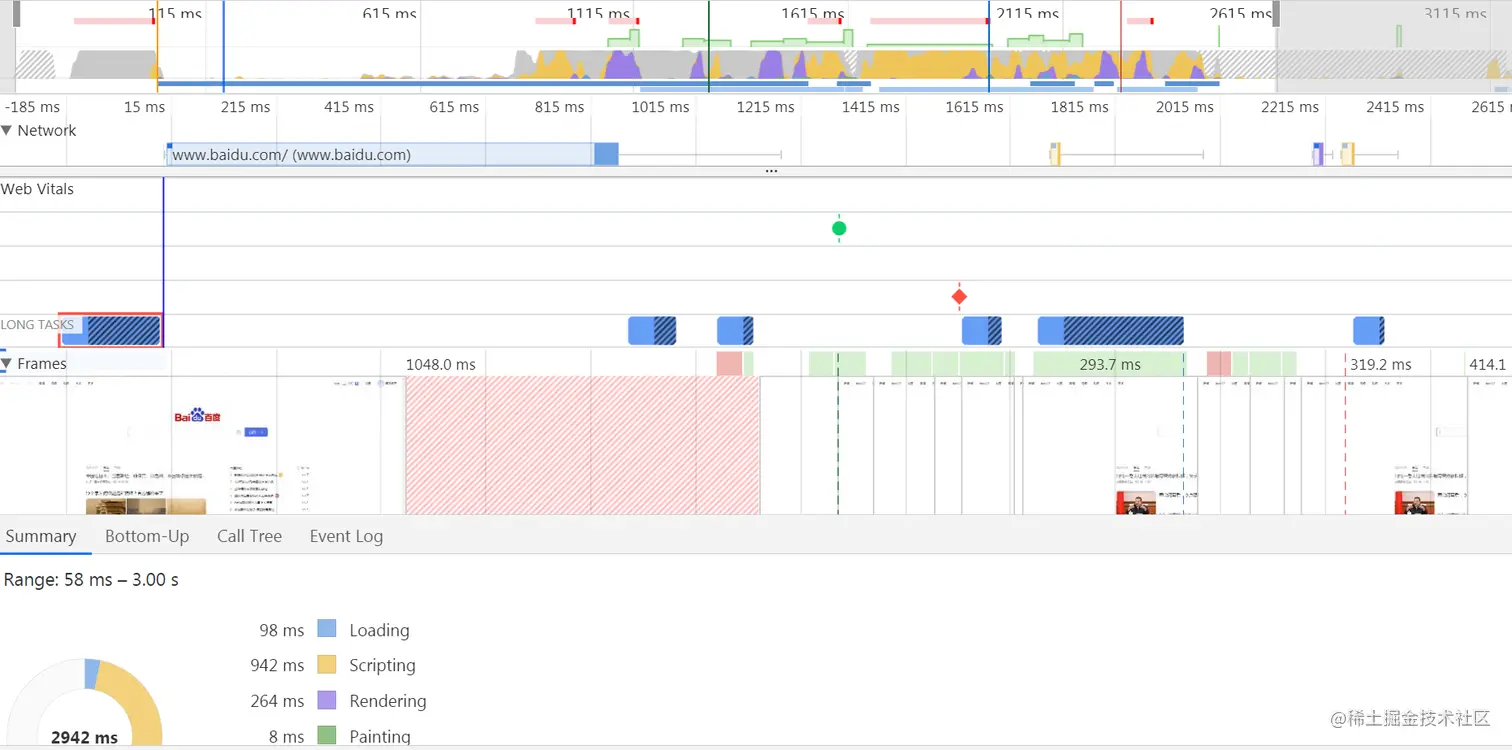Select the 319.2 ms frame
Screen dimensions: 1512x750
(x=1380, y=364)
